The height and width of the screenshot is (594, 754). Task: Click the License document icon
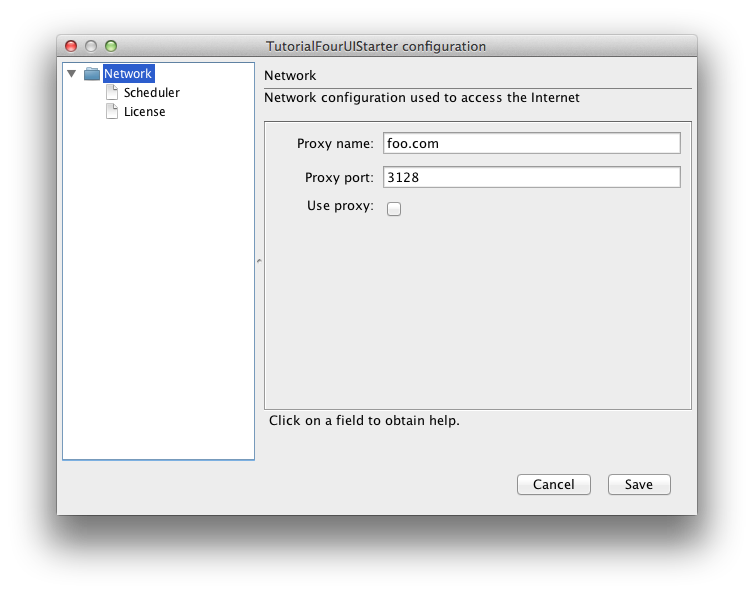(112, 111)
